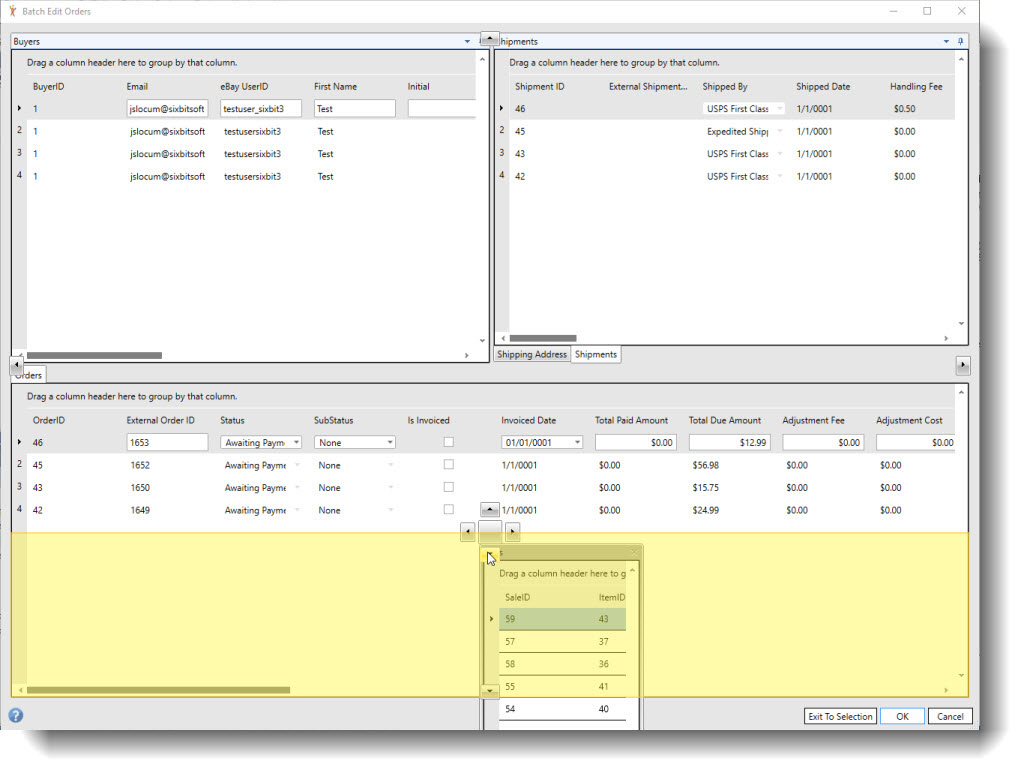1030x780 pixels.
Task: Click the bottom dock indicator arrow
Action: click(489, 691)
